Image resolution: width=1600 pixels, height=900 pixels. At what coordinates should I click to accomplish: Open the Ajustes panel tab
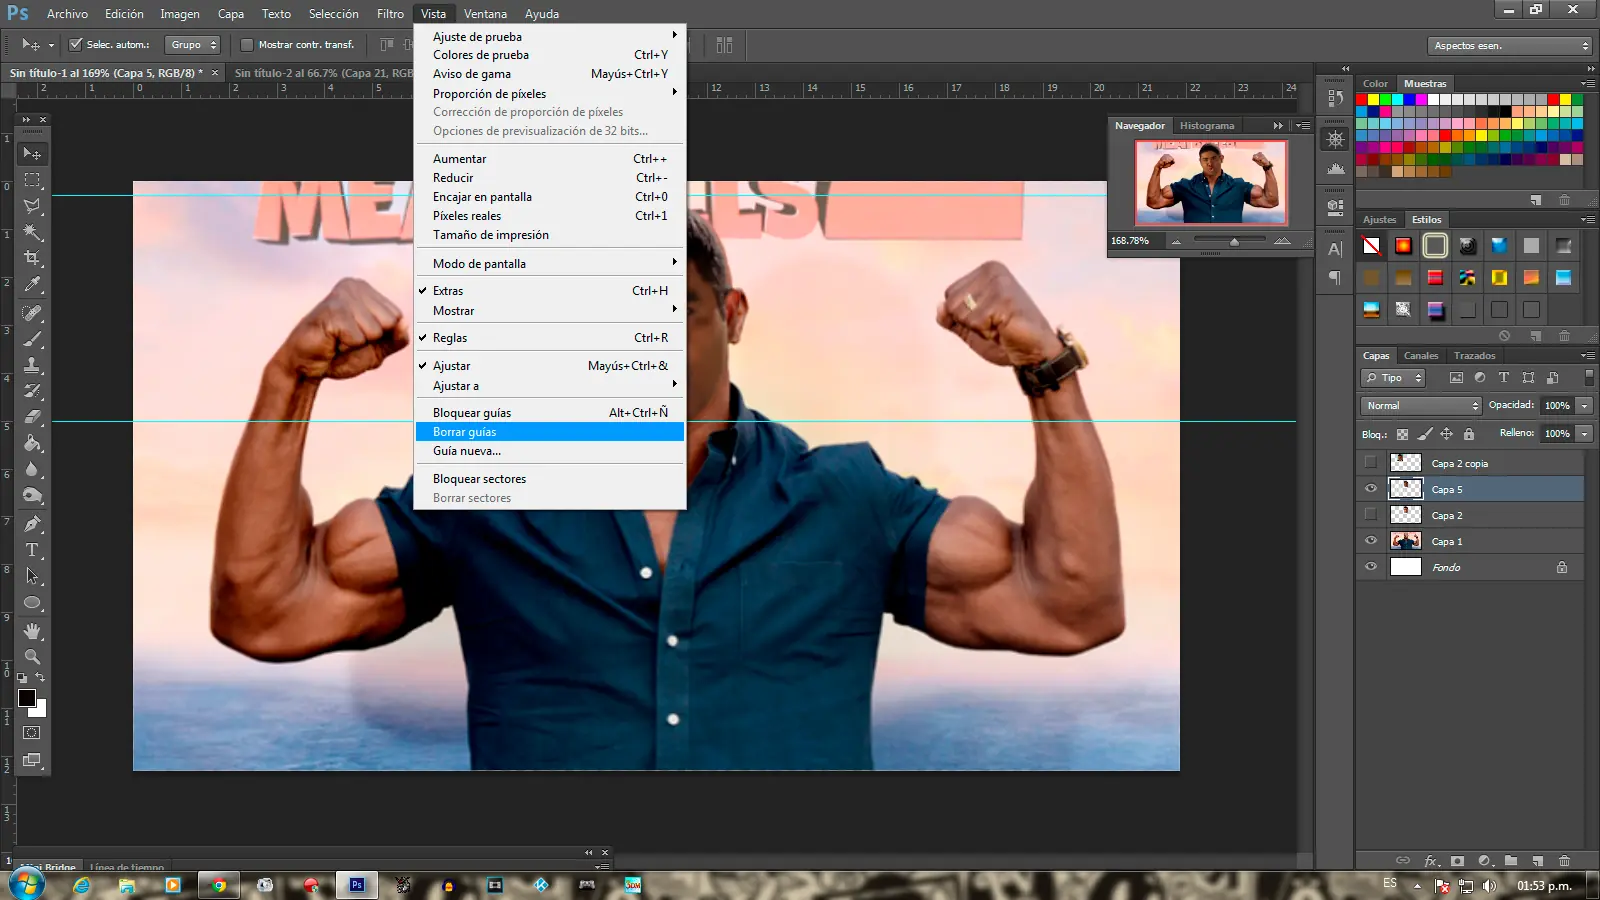[1379, 220]
